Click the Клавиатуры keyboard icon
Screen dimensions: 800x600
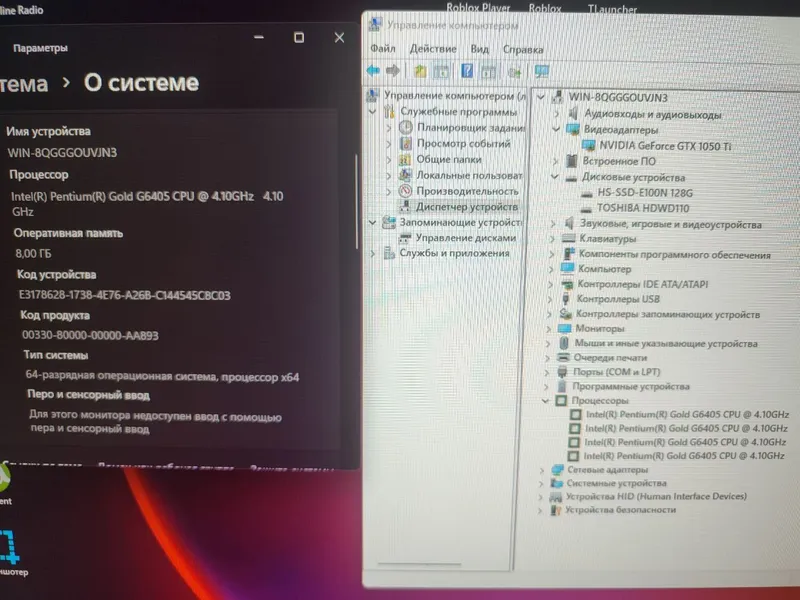tap(568, 238)
